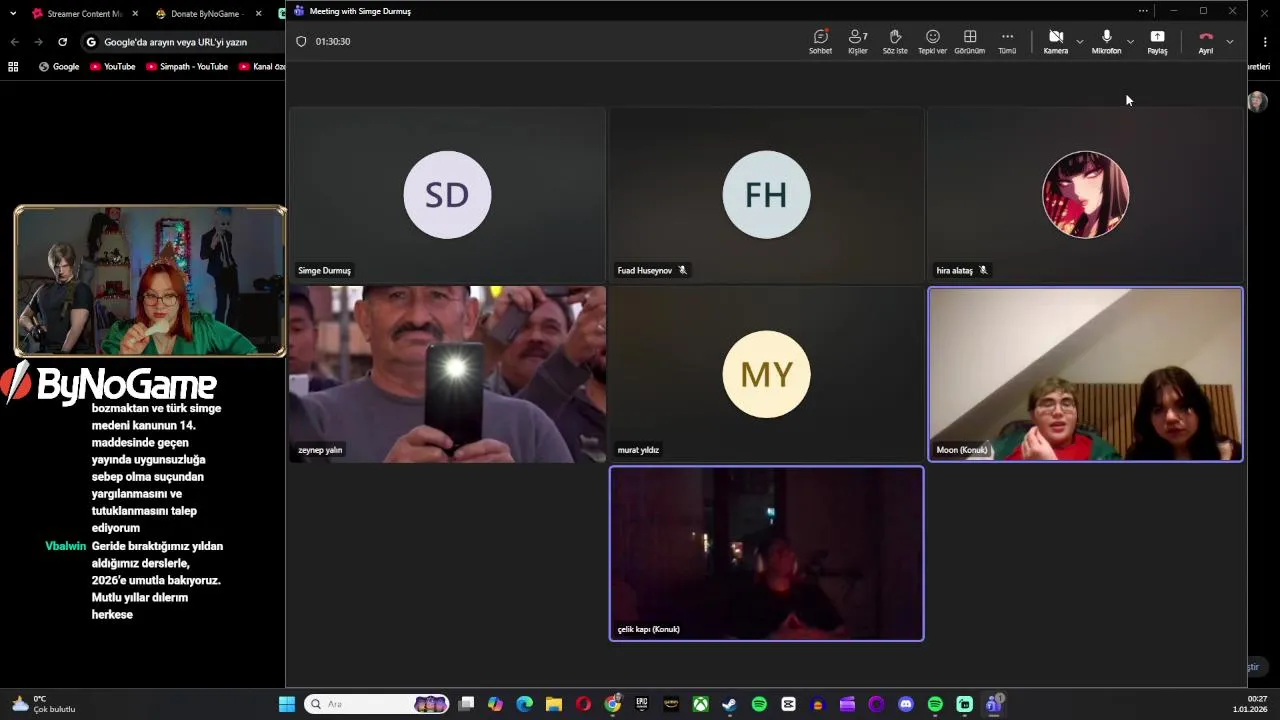The width and height of the screenshot is (1280, 720).
Task: Select Fuad Huseynov participant tile
Action: [x=766, y=194]
